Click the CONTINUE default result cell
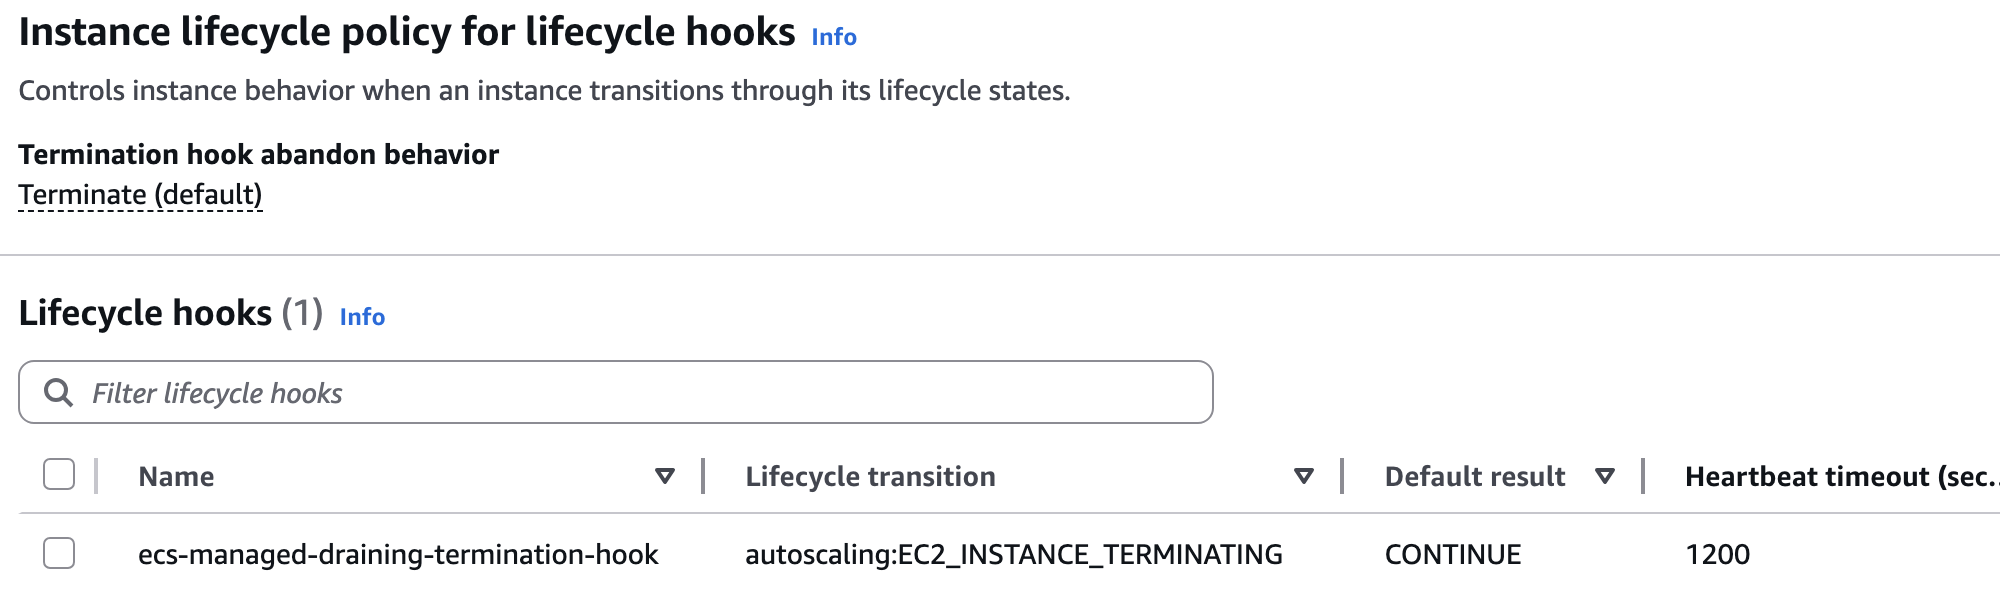 [1452, 554]
